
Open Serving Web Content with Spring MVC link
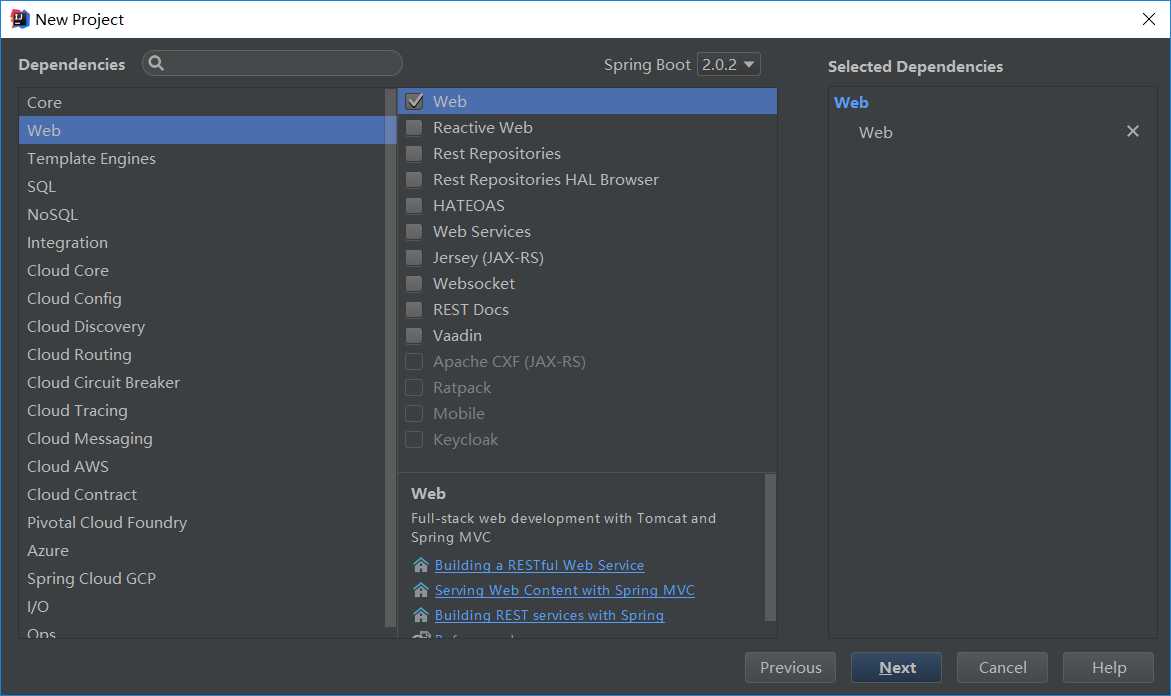pyautogui.click(x=565, y=590)
